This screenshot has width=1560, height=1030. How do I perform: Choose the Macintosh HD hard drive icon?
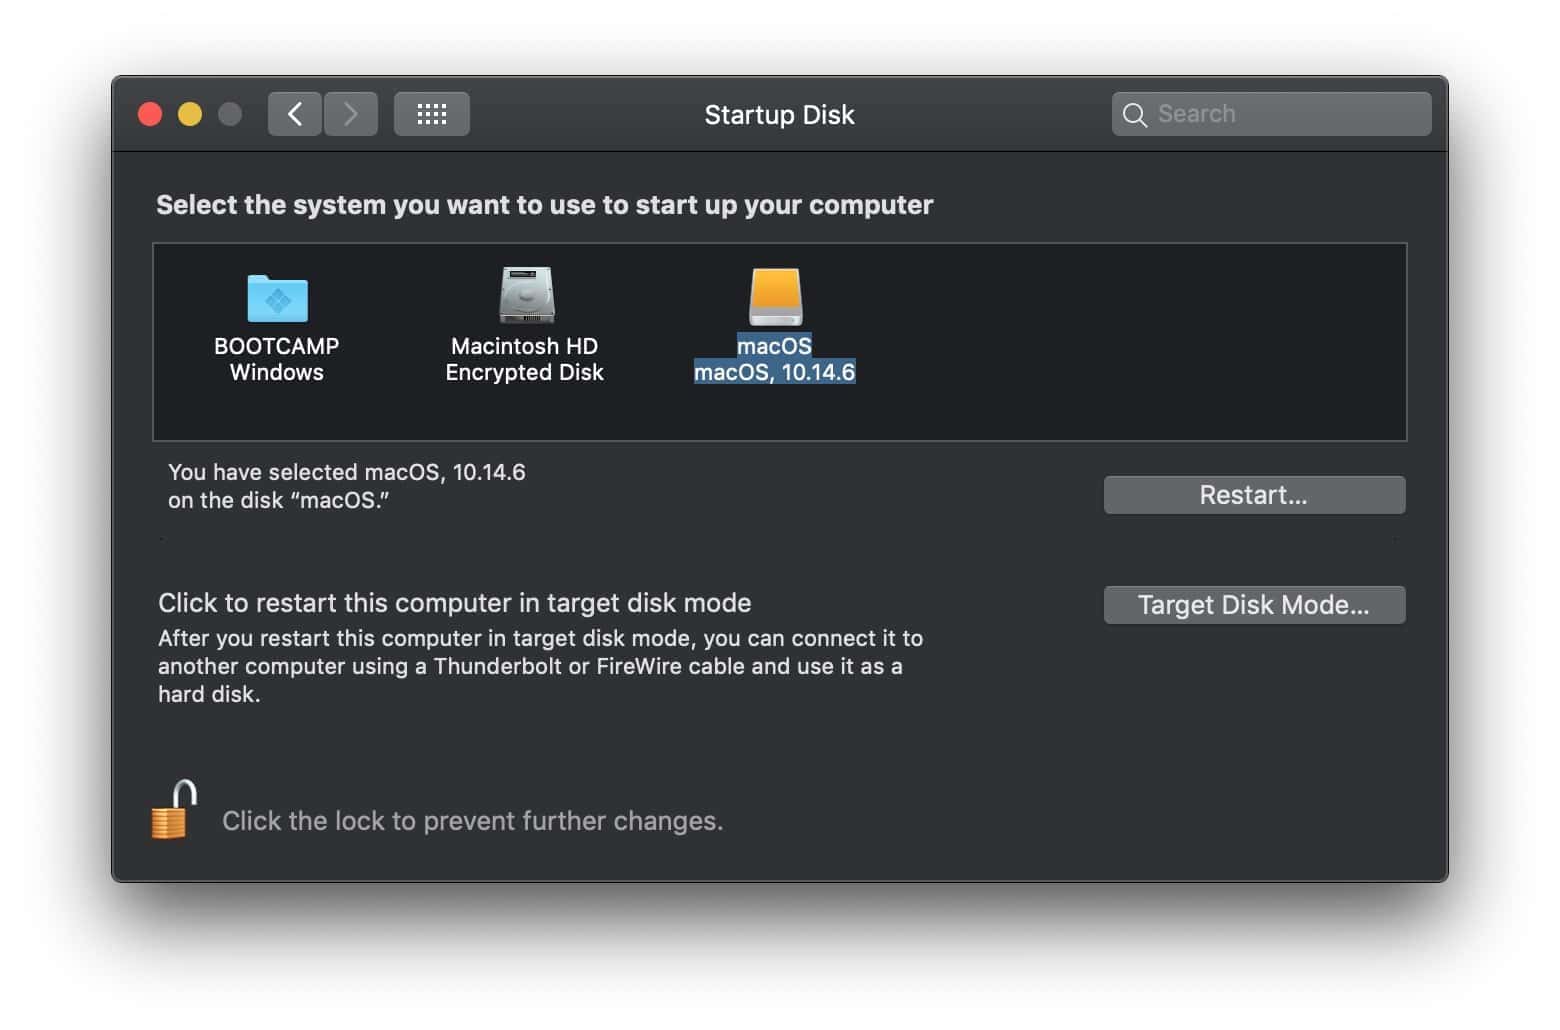tap(526, 295)
